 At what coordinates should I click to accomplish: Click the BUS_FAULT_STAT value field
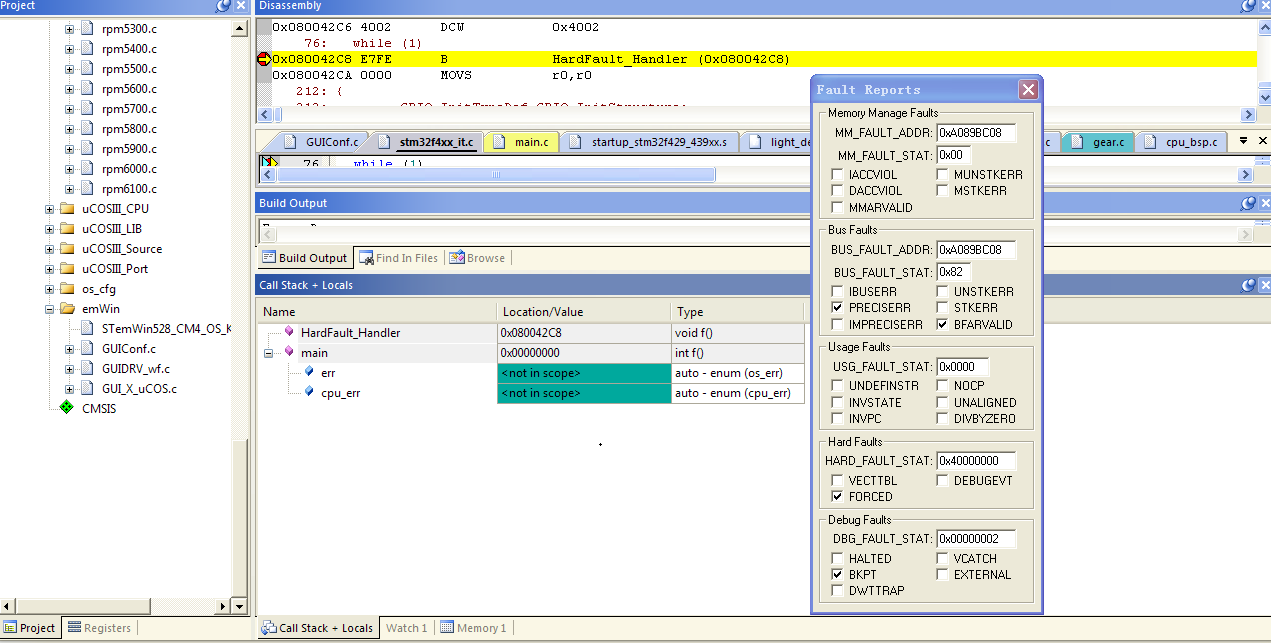coord(952,272)
